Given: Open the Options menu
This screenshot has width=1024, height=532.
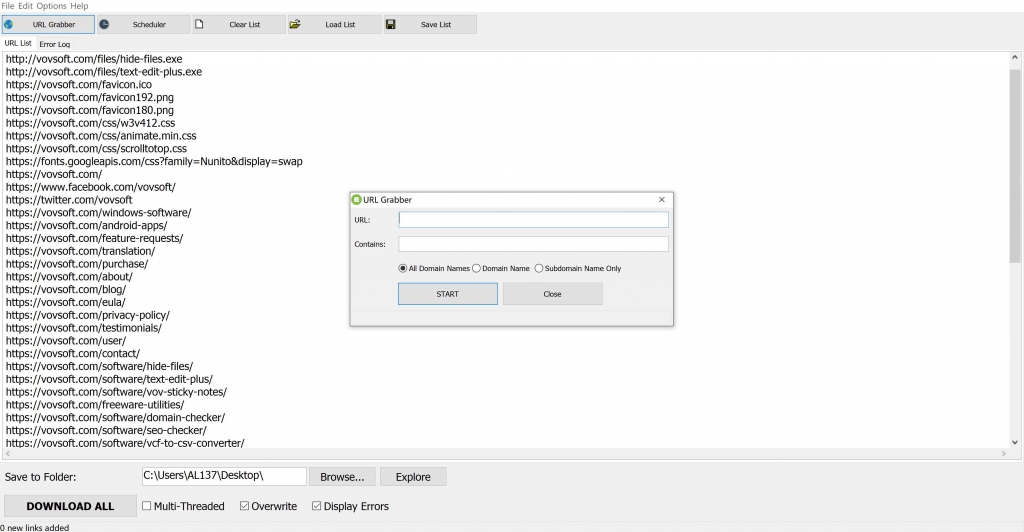Looking at the screenshot, I should click(x=52, y=6).
